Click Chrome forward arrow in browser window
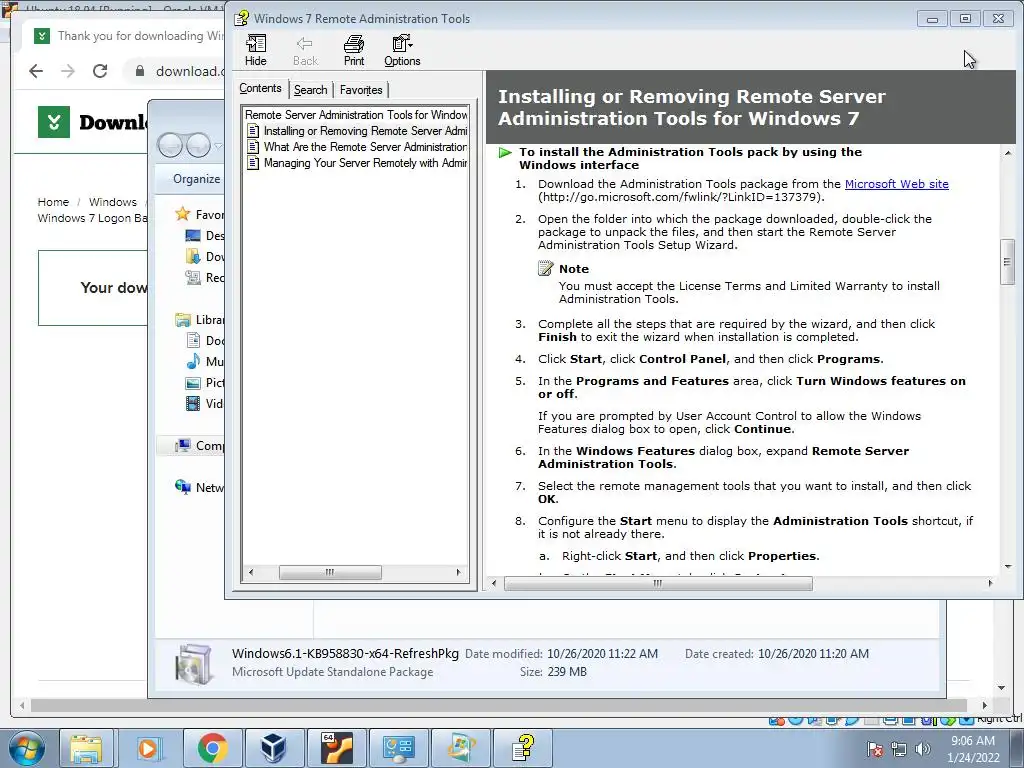The height and width of the screenshot is (768, 1024). pos(68,71)
